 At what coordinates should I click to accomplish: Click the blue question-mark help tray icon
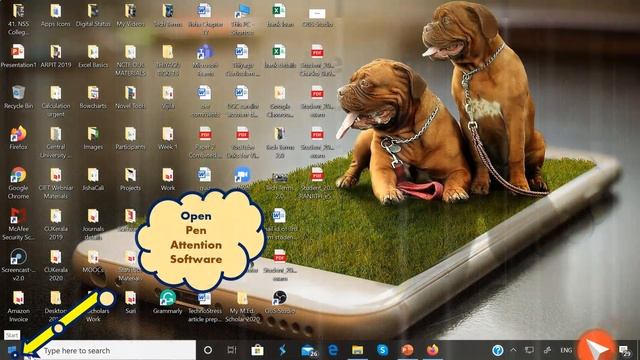coord(498,350)
